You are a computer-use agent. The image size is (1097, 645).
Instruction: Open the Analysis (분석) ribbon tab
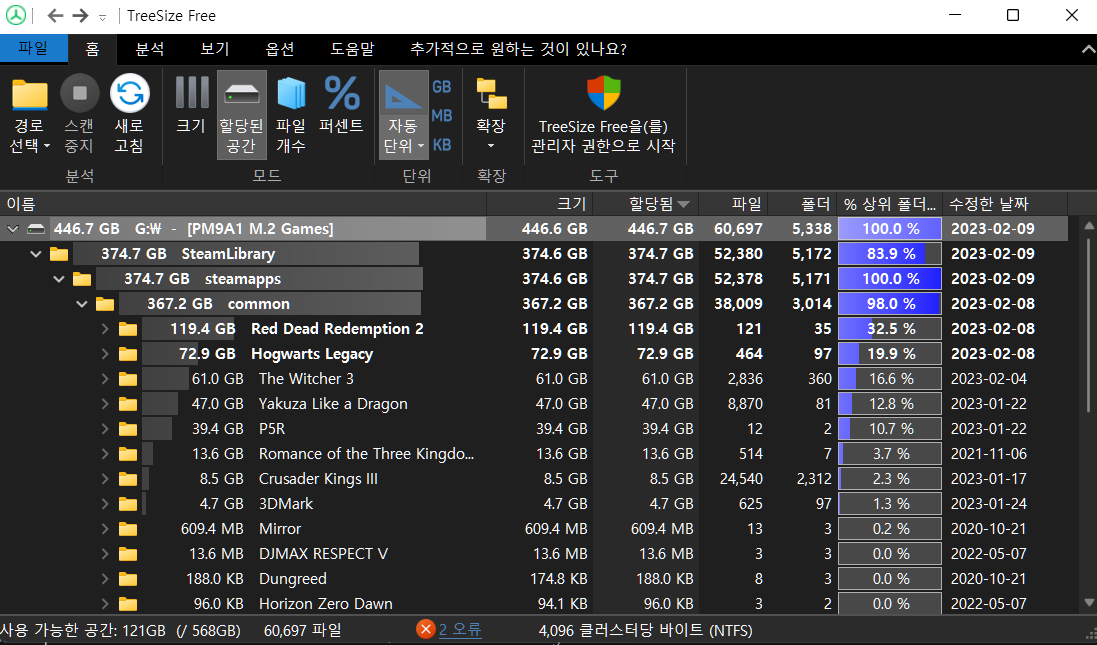pos(150,49)
